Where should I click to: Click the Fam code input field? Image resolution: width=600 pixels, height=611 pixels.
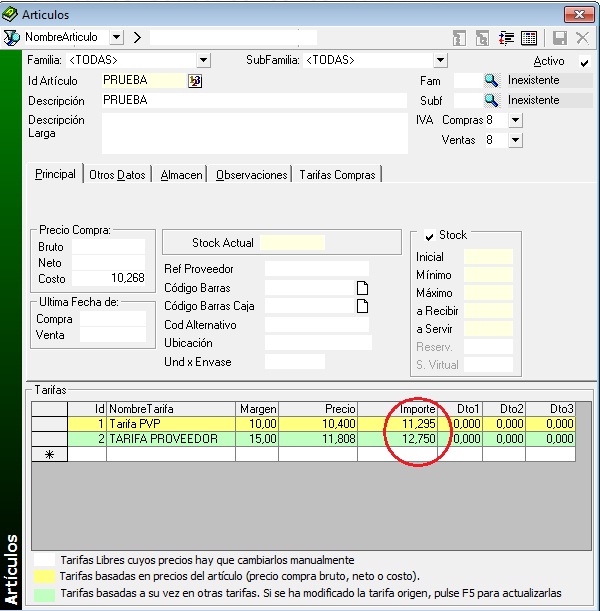468,81
